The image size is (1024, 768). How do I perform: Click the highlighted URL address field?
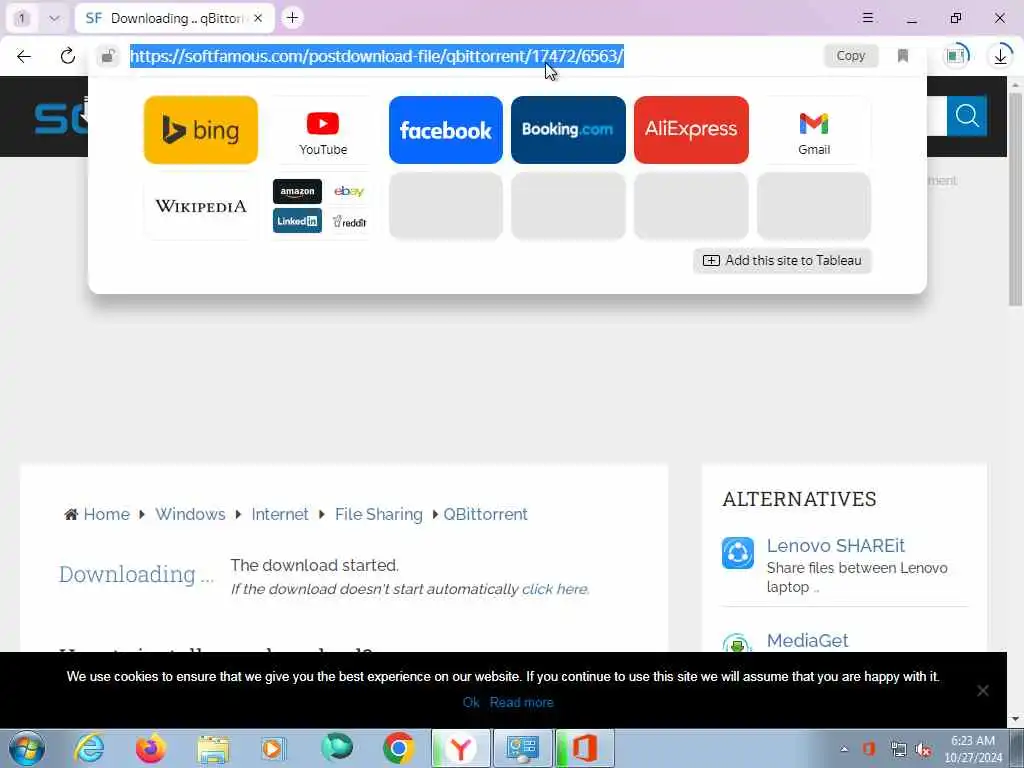coord(377,56)
